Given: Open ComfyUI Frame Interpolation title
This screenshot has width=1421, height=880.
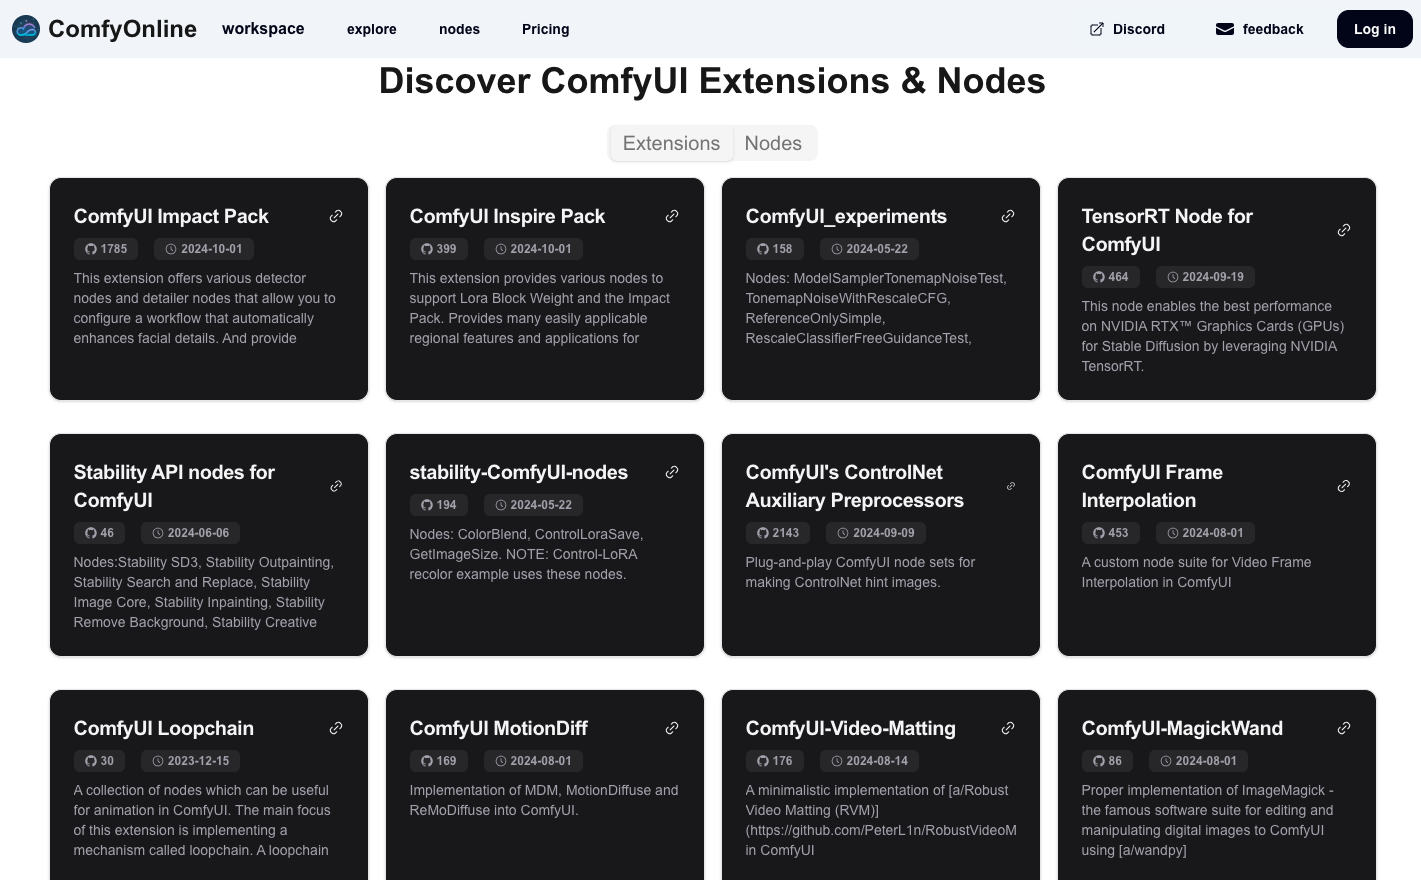Looking at the screenshot, I should (1152, 486).
